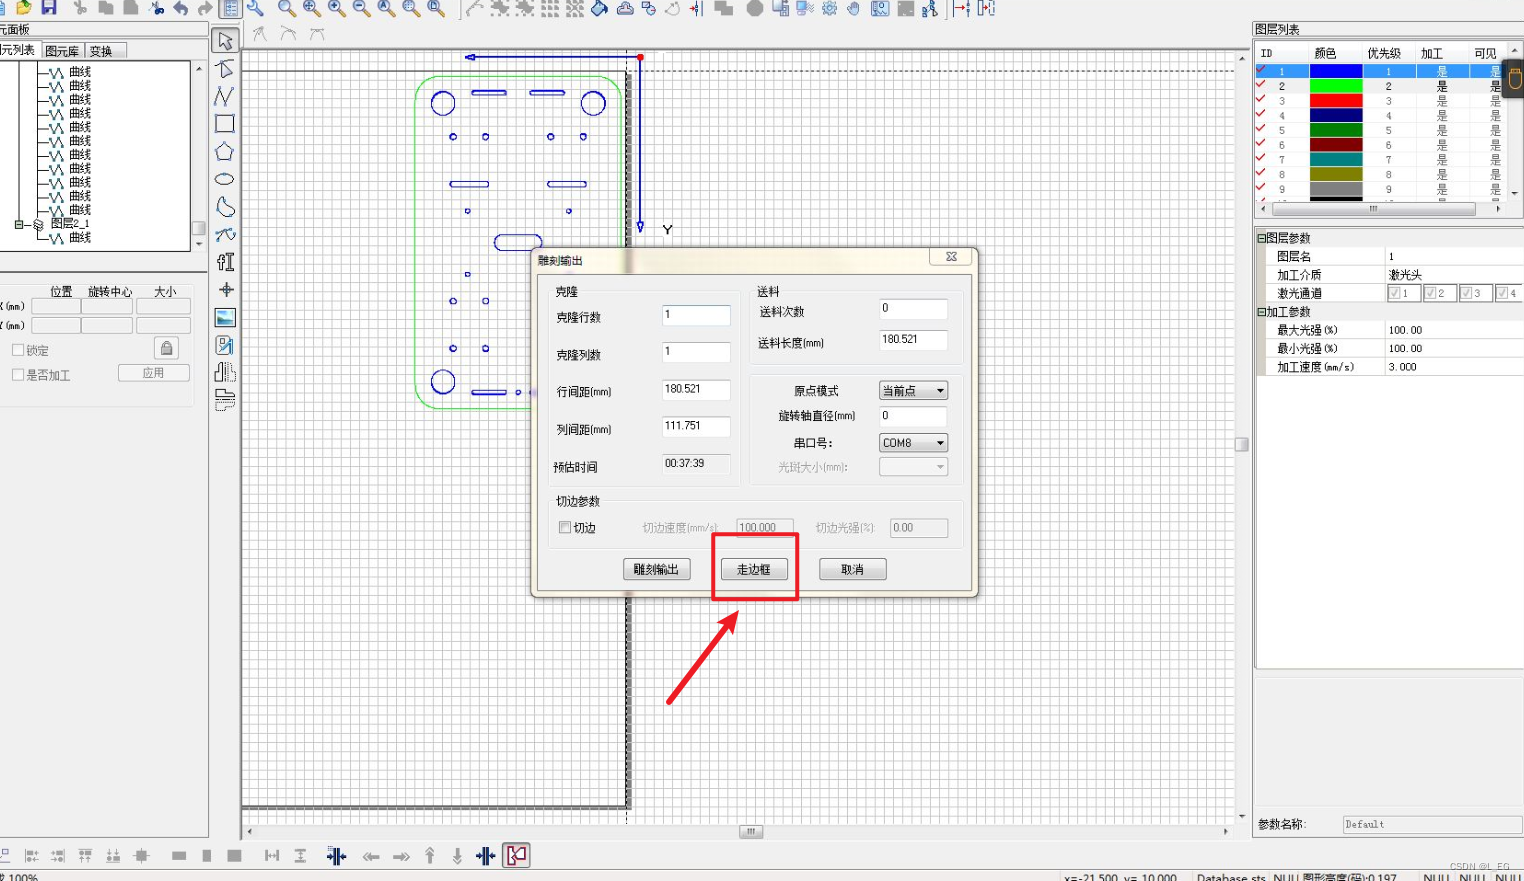Viewport: 1524px width, 881px height.
Task: Click the move down arrow in bottom toolbar
Action: 457,856
